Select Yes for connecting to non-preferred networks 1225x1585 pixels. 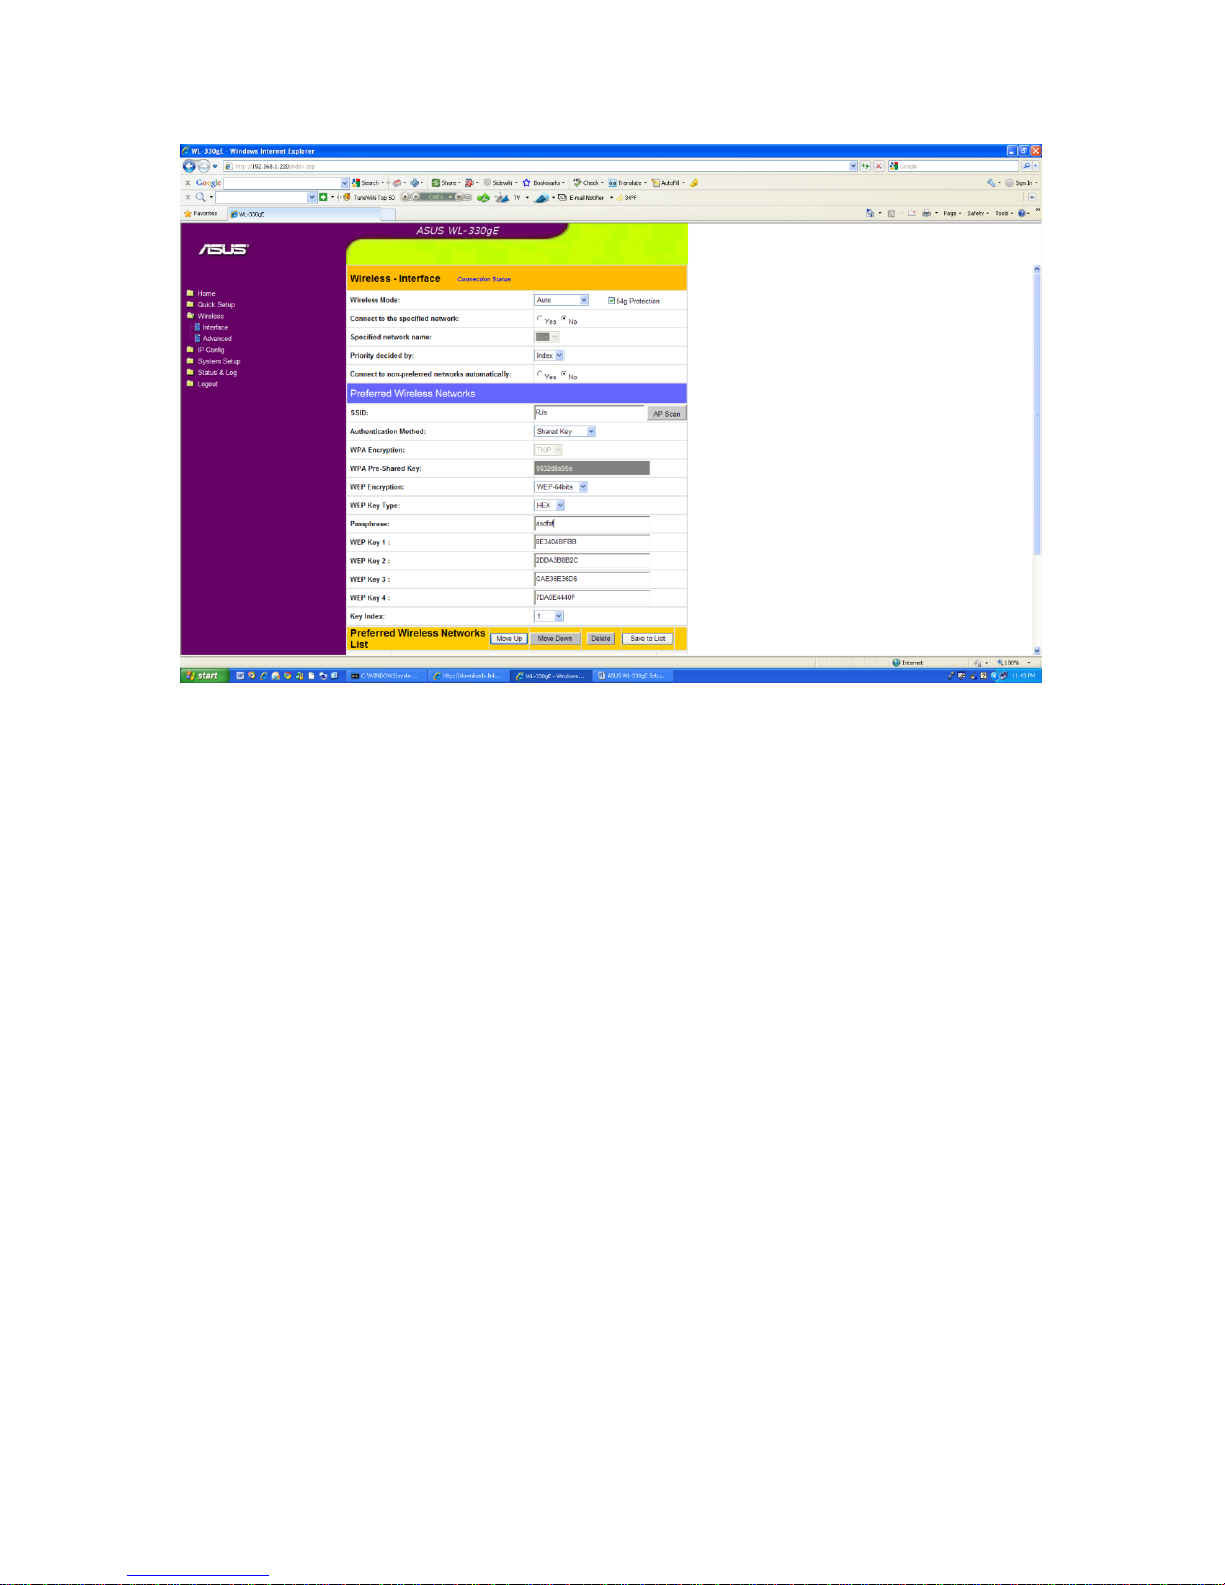point(540,374)
